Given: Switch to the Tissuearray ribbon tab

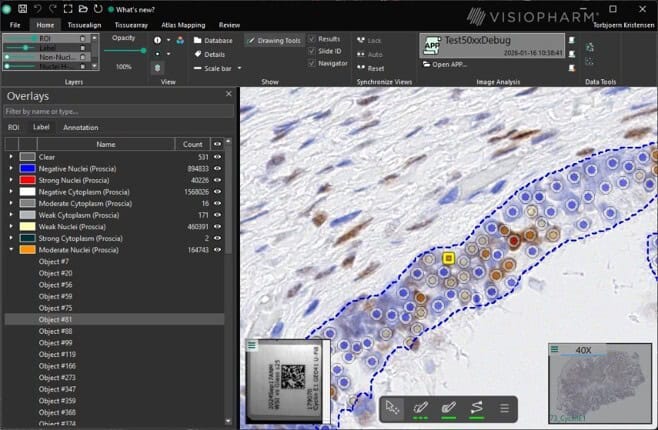Looking at the screenshot, I should (x=131, y=25).
